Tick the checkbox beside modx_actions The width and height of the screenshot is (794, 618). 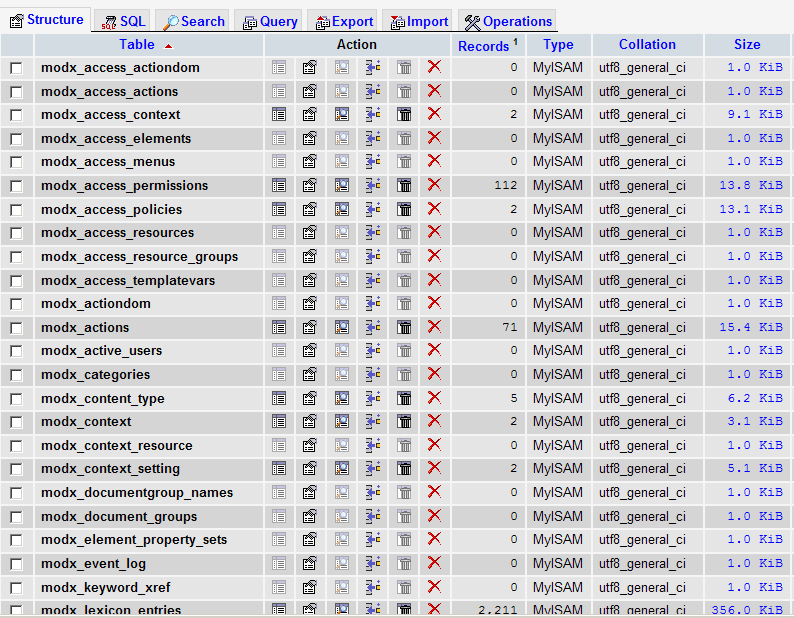click(16, 327)
